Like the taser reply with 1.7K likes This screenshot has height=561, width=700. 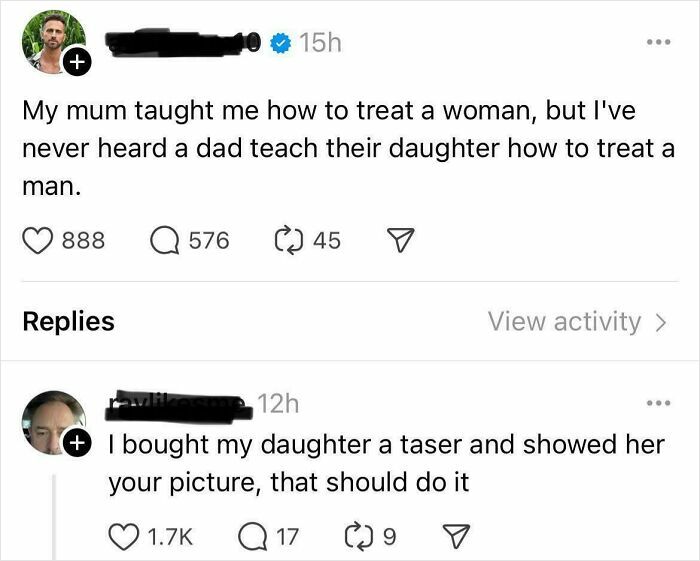coord(123,538)
